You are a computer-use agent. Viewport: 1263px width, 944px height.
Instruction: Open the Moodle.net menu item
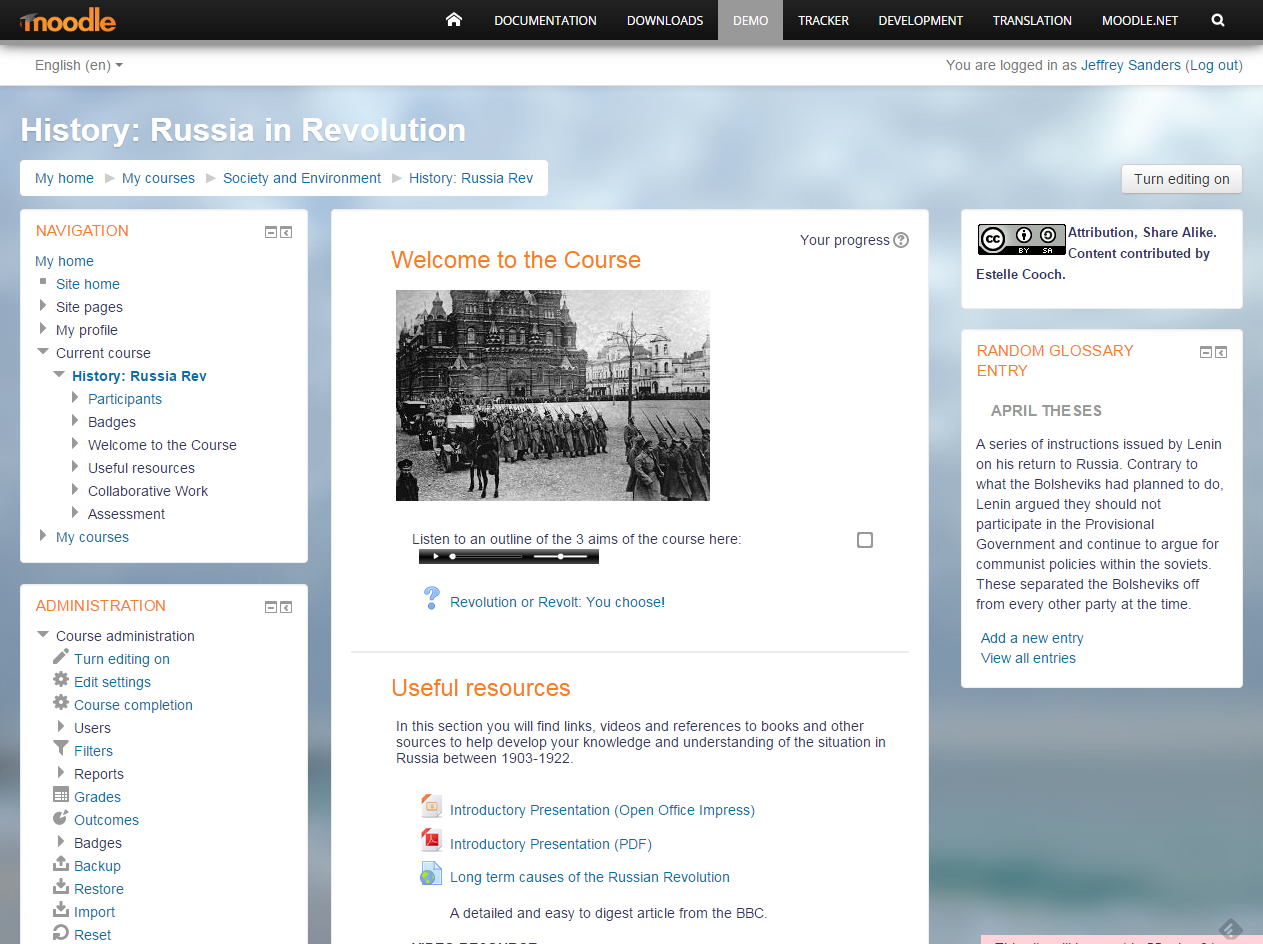coord(1140,20)
